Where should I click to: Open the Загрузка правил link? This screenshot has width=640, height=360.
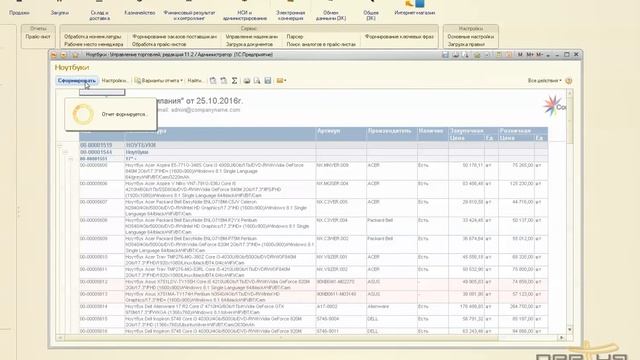(466, 44)
